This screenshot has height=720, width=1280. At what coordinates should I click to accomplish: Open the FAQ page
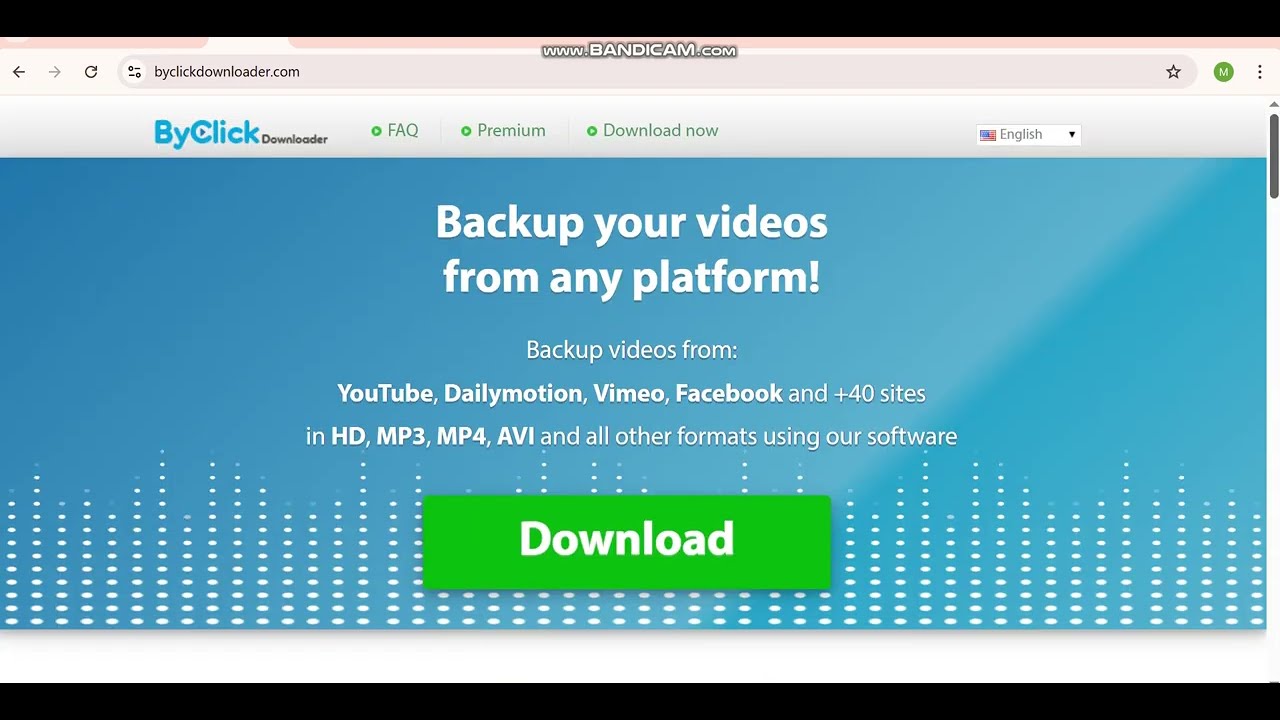click(395, 131)
